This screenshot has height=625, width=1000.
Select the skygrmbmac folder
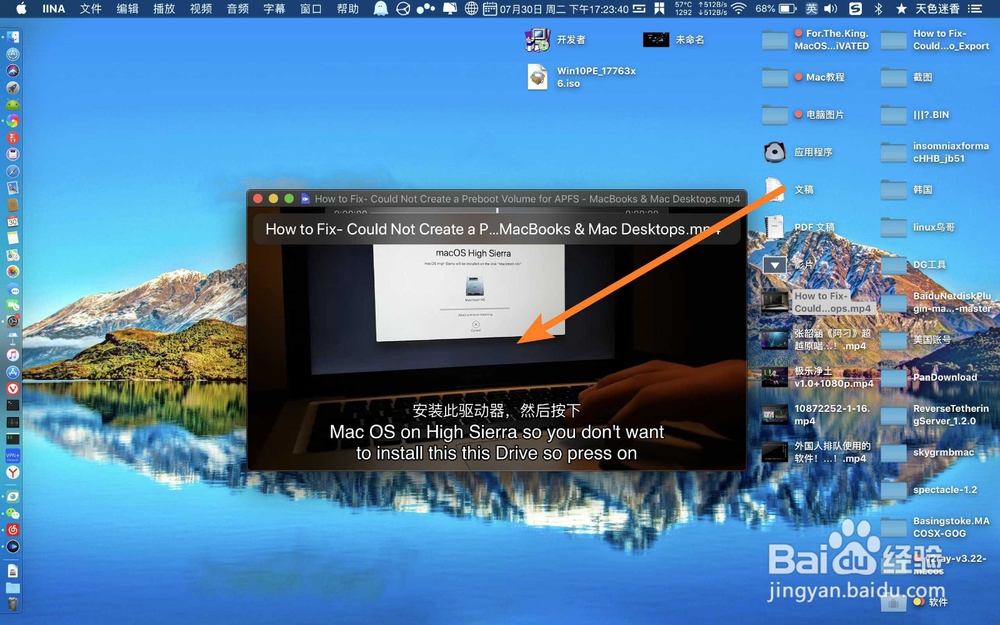(928, 452)
